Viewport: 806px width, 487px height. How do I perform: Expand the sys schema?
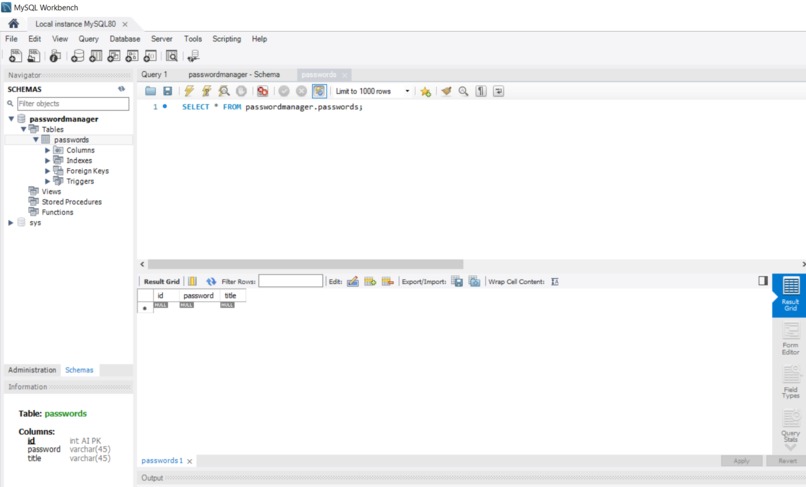point(10,223)
